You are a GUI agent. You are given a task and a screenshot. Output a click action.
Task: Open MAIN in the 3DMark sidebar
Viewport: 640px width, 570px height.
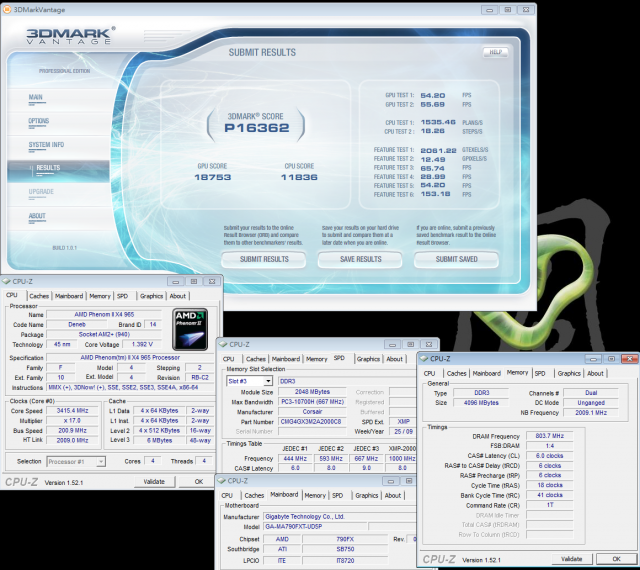[x=36, y=97]
